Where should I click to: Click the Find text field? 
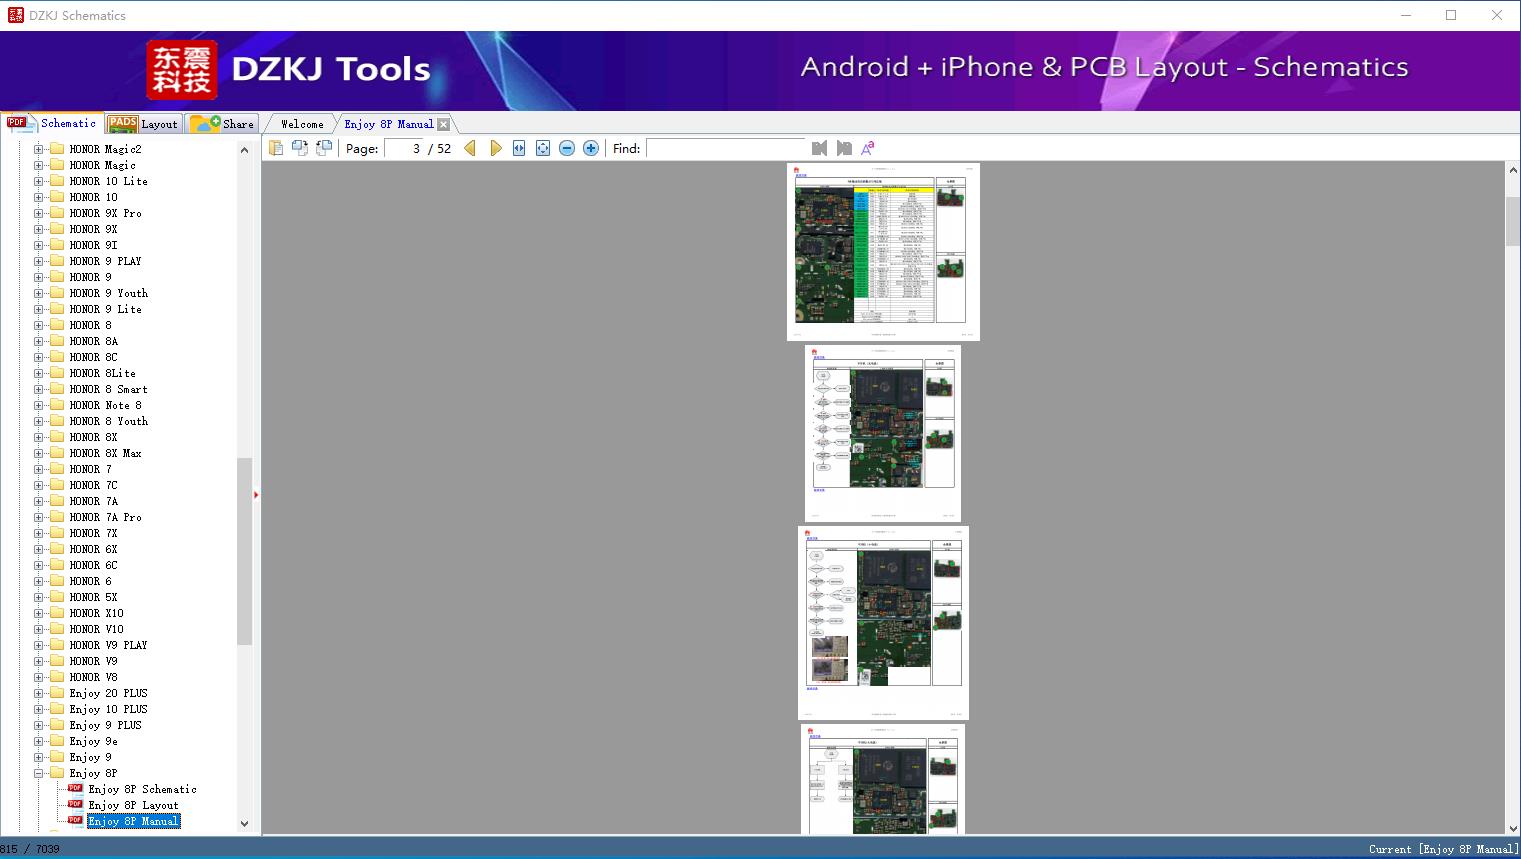point(725,148)
